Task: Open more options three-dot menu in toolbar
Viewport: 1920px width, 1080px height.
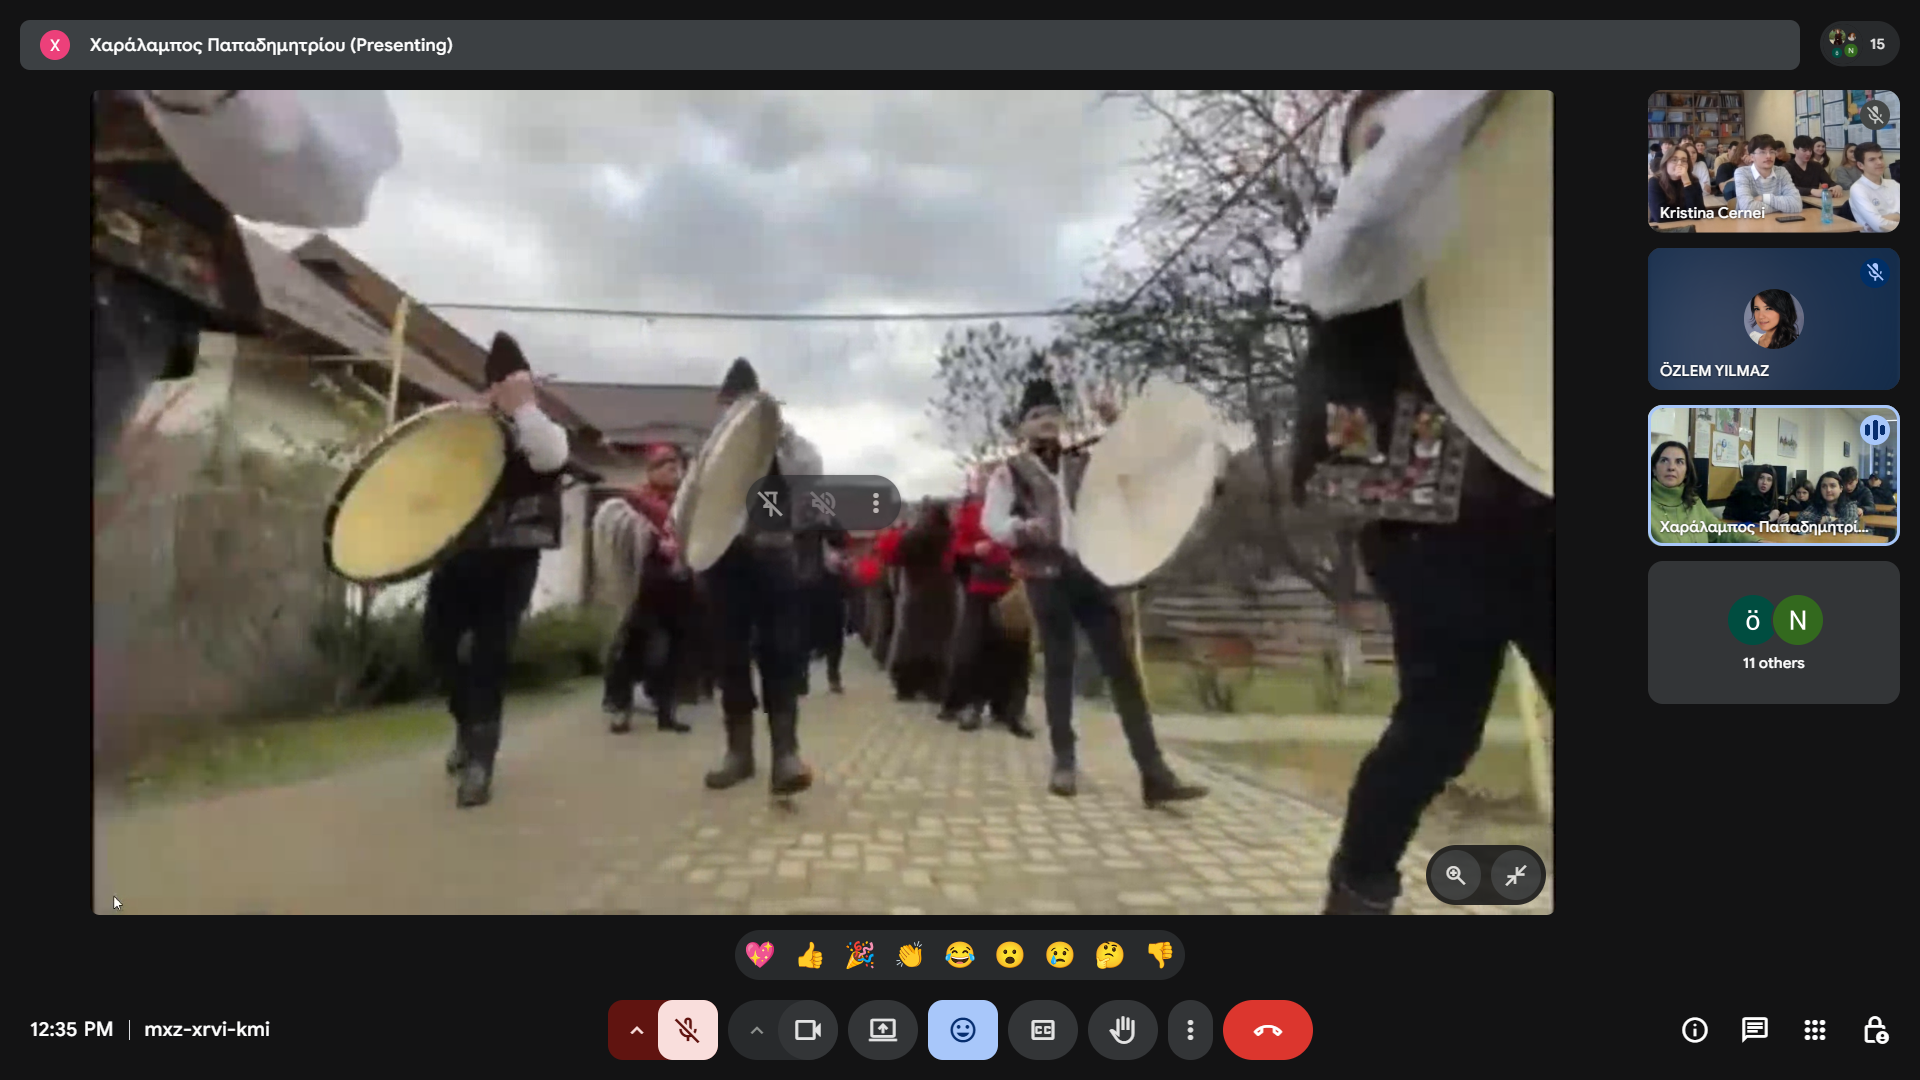Action: 1190,1030
